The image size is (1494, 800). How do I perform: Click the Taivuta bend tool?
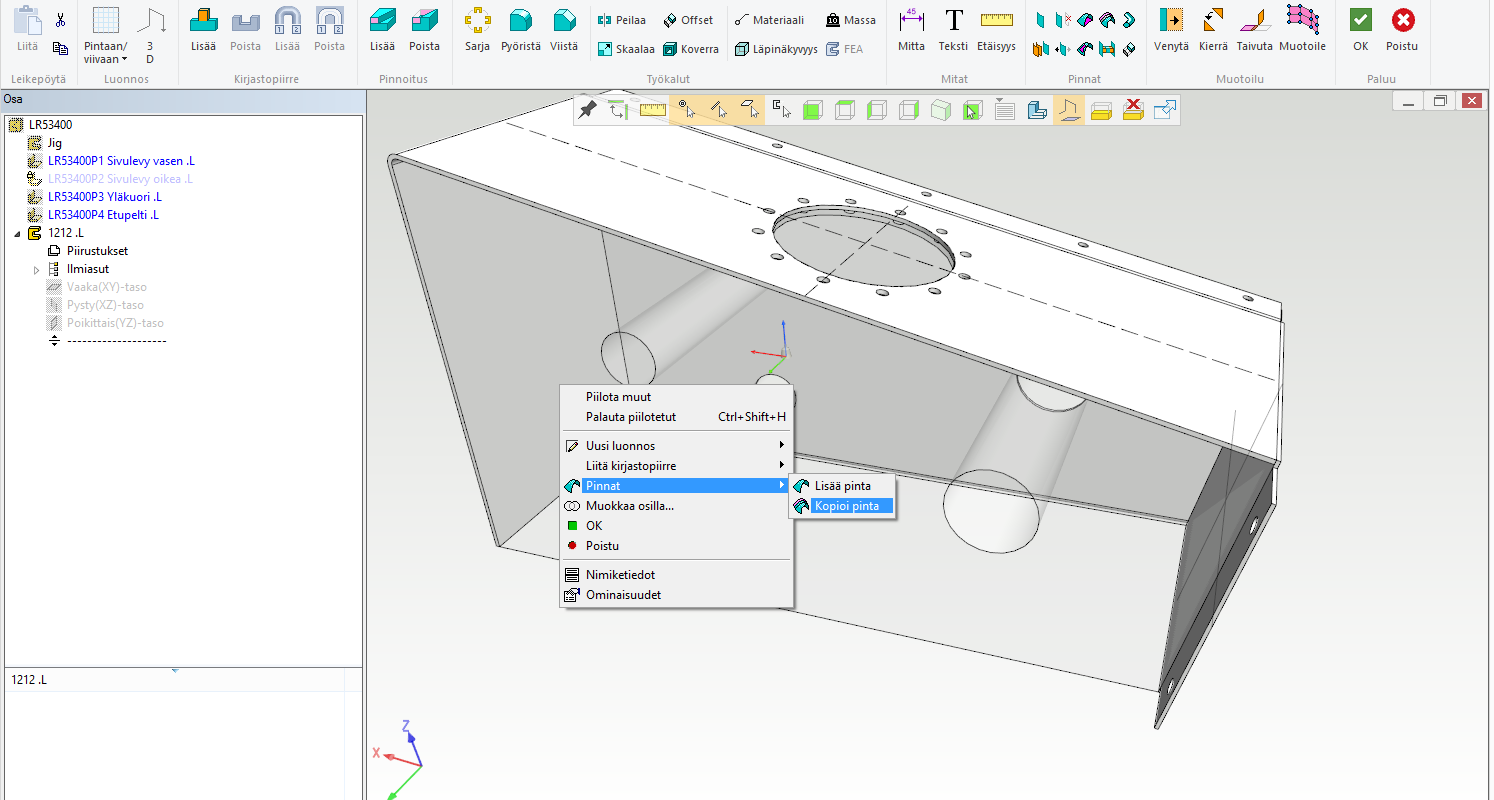(x=1254, y=20)
